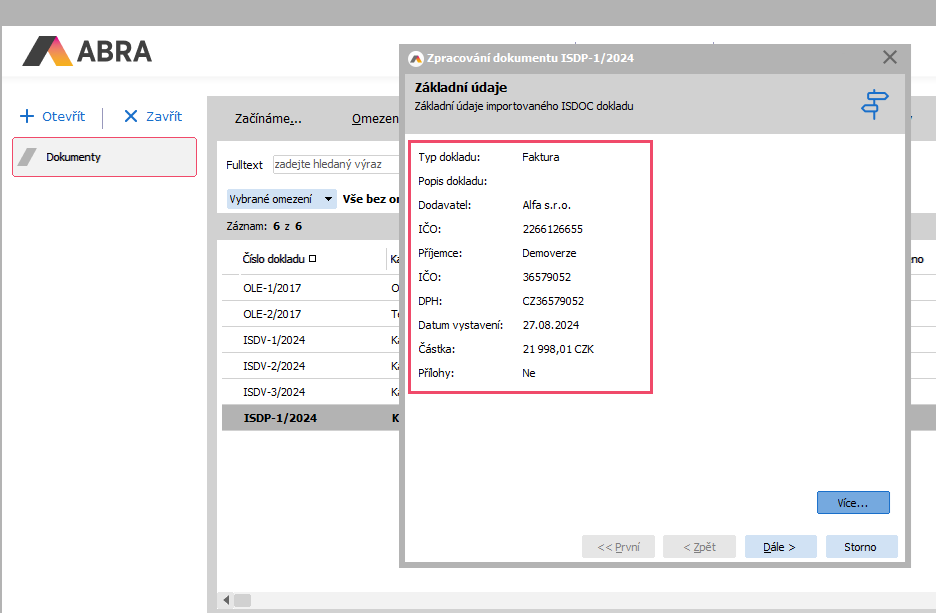Viewport: 936px width, 613px height.
Task: Click the Základní údaje heading
Action: click(x=461, y=87)
